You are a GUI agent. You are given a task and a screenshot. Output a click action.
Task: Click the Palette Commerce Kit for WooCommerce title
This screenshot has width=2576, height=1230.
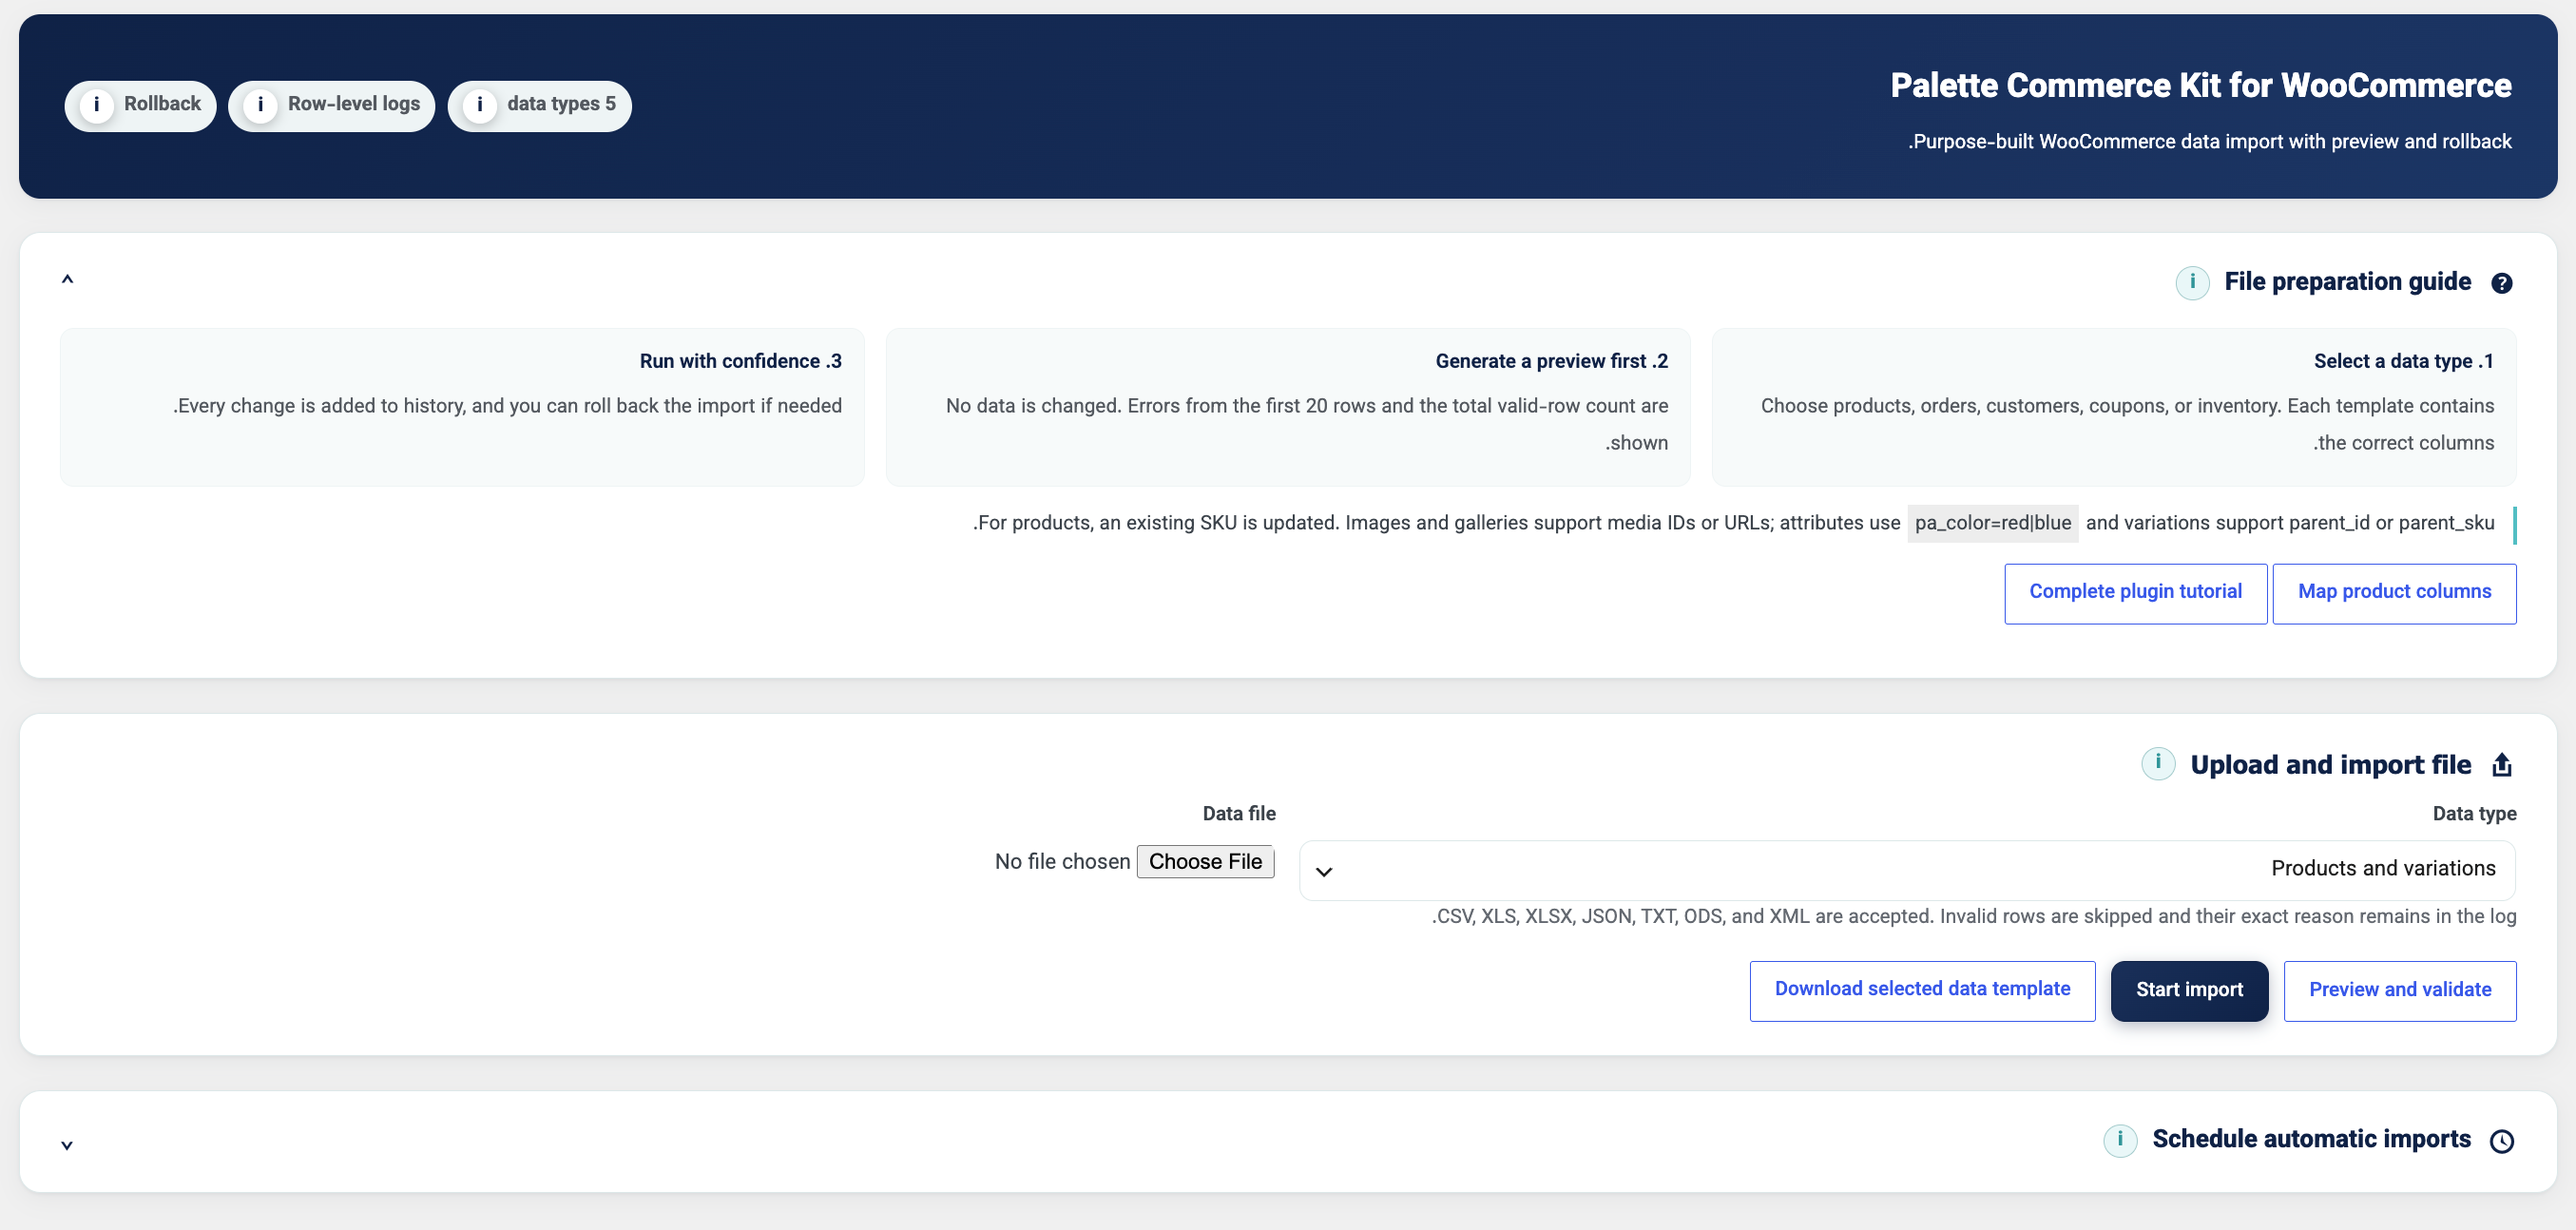[x=2200, y=86]
